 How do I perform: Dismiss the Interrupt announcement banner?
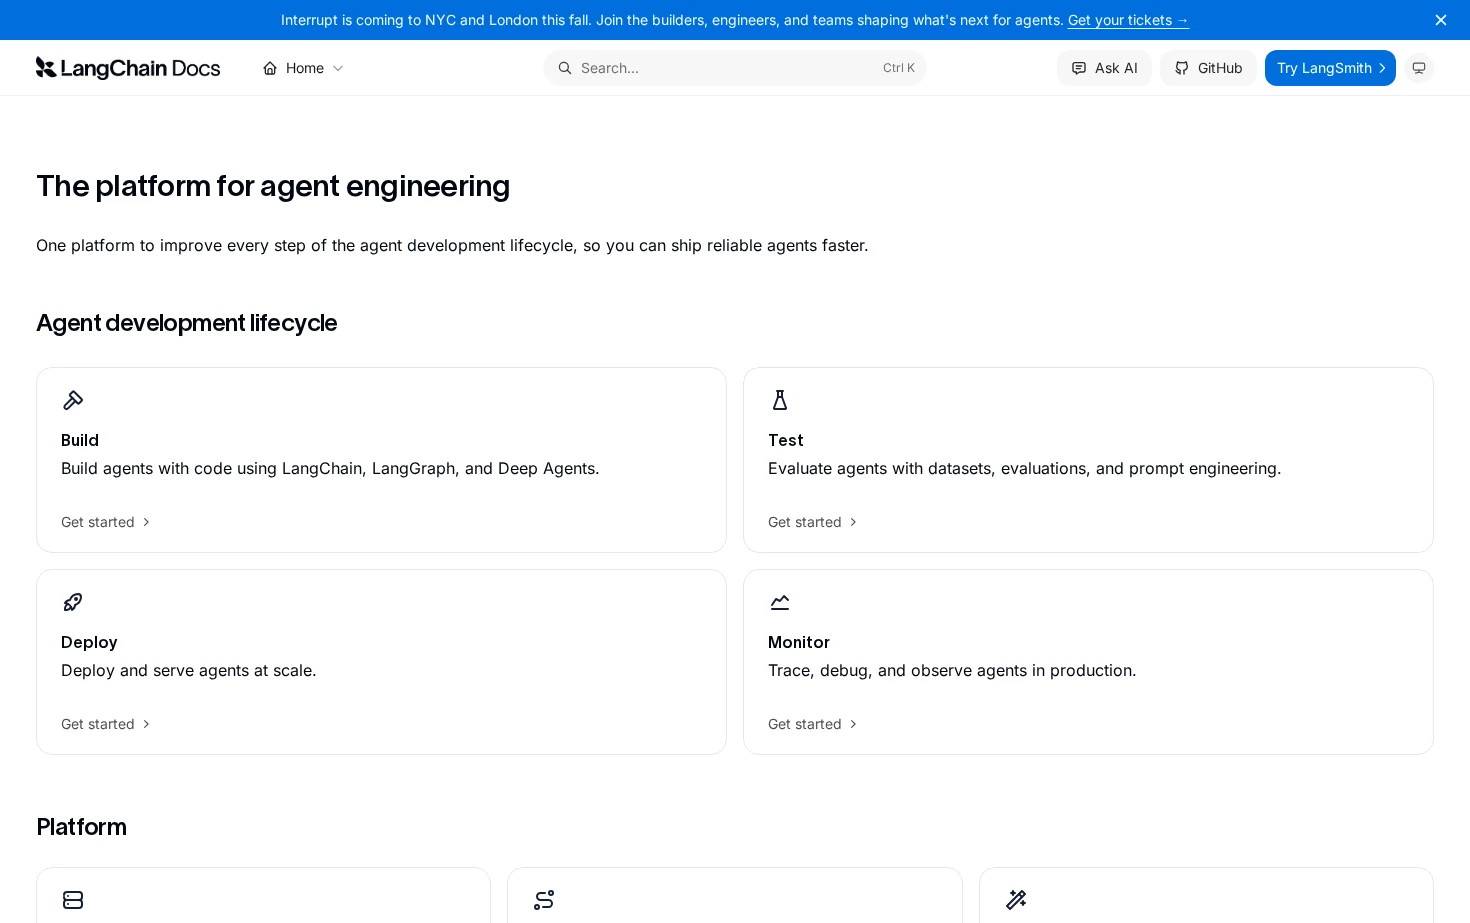[x=1441, y=20]
